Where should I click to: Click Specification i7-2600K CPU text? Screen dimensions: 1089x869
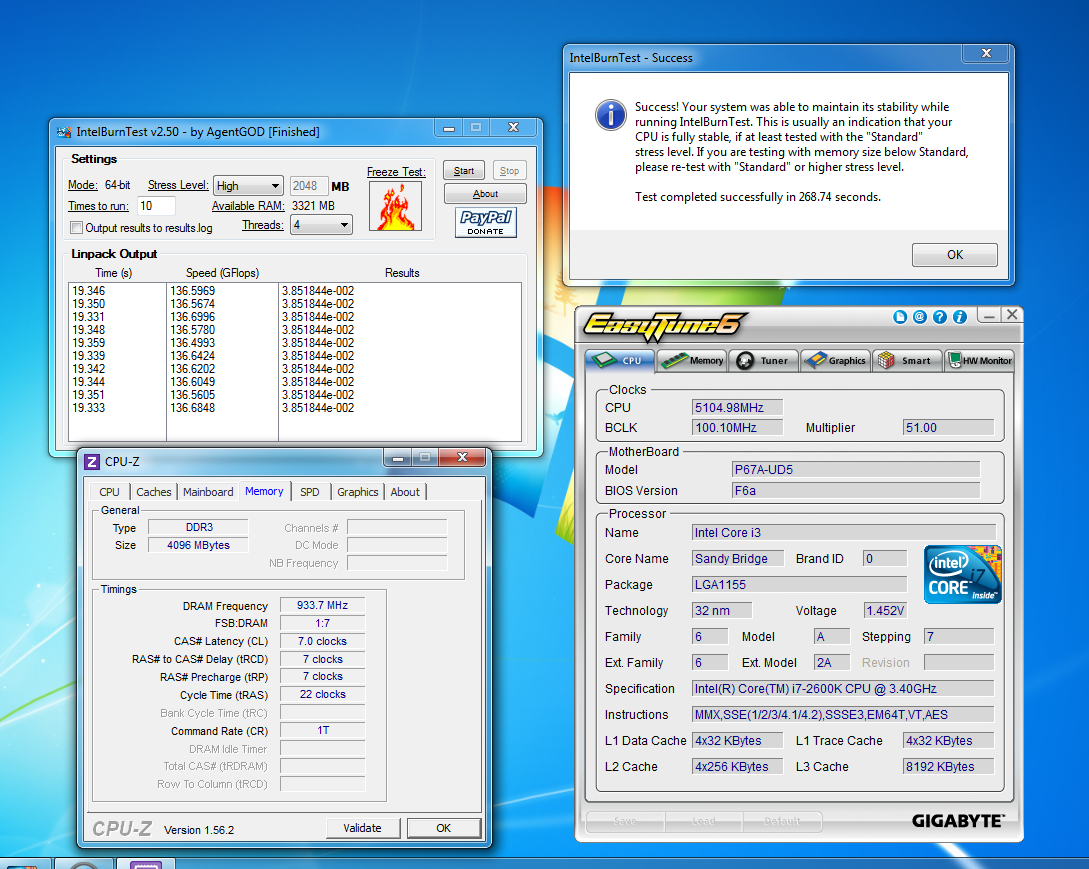(x=844, y=688)
